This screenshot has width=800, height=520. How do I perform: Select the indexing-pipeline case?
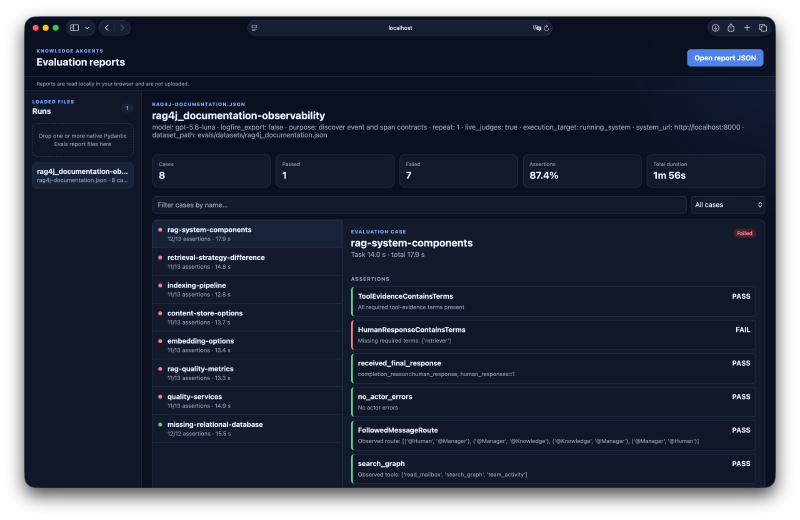pyautogui.click(x=247, y=290)
